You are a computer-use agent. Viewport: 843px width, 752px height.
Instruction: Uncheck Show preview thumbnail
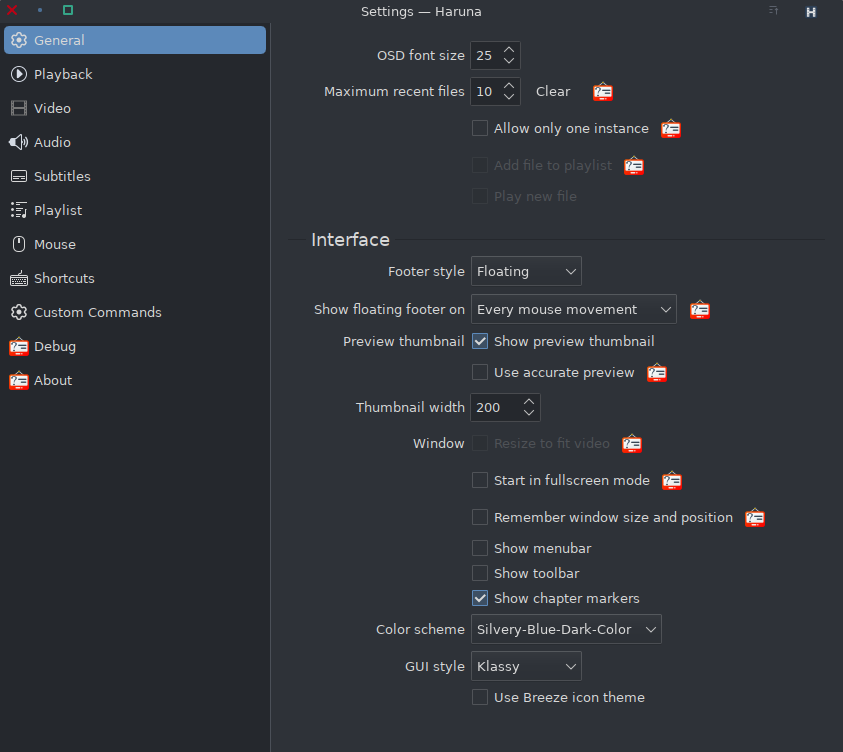(480, 341)
